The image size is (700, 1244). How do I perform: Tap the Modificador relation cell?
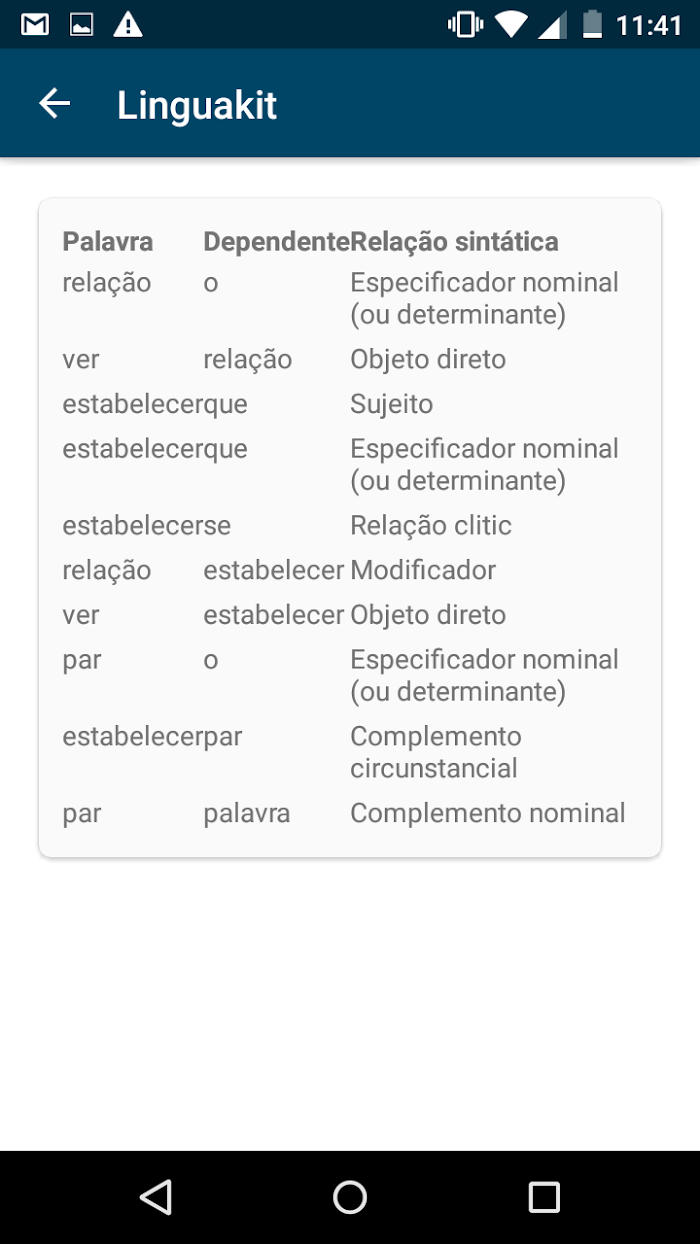[x=423, y=570]
